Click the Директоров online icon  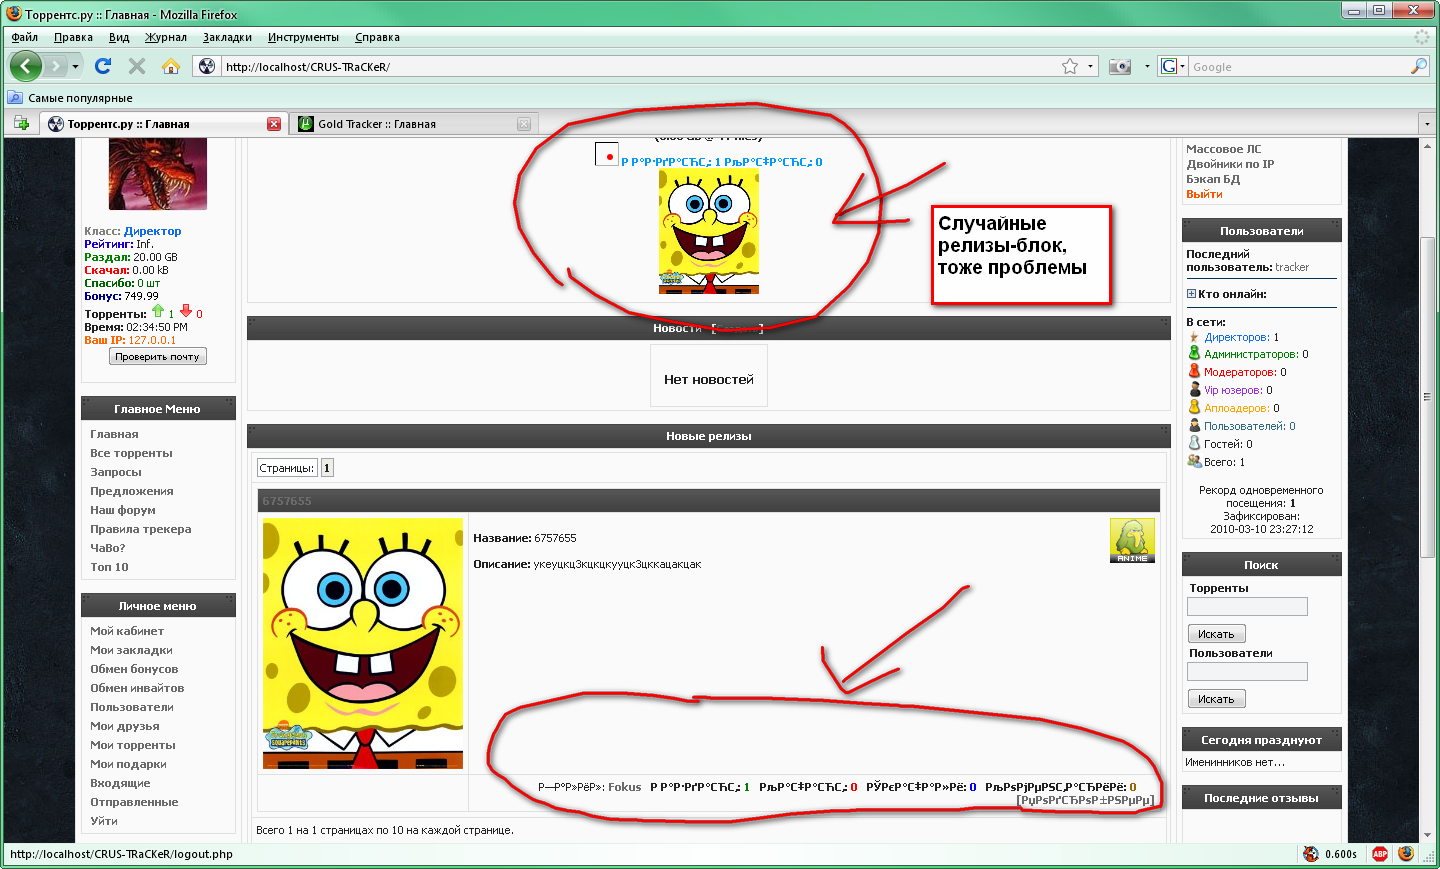[x=1194, y=336]
